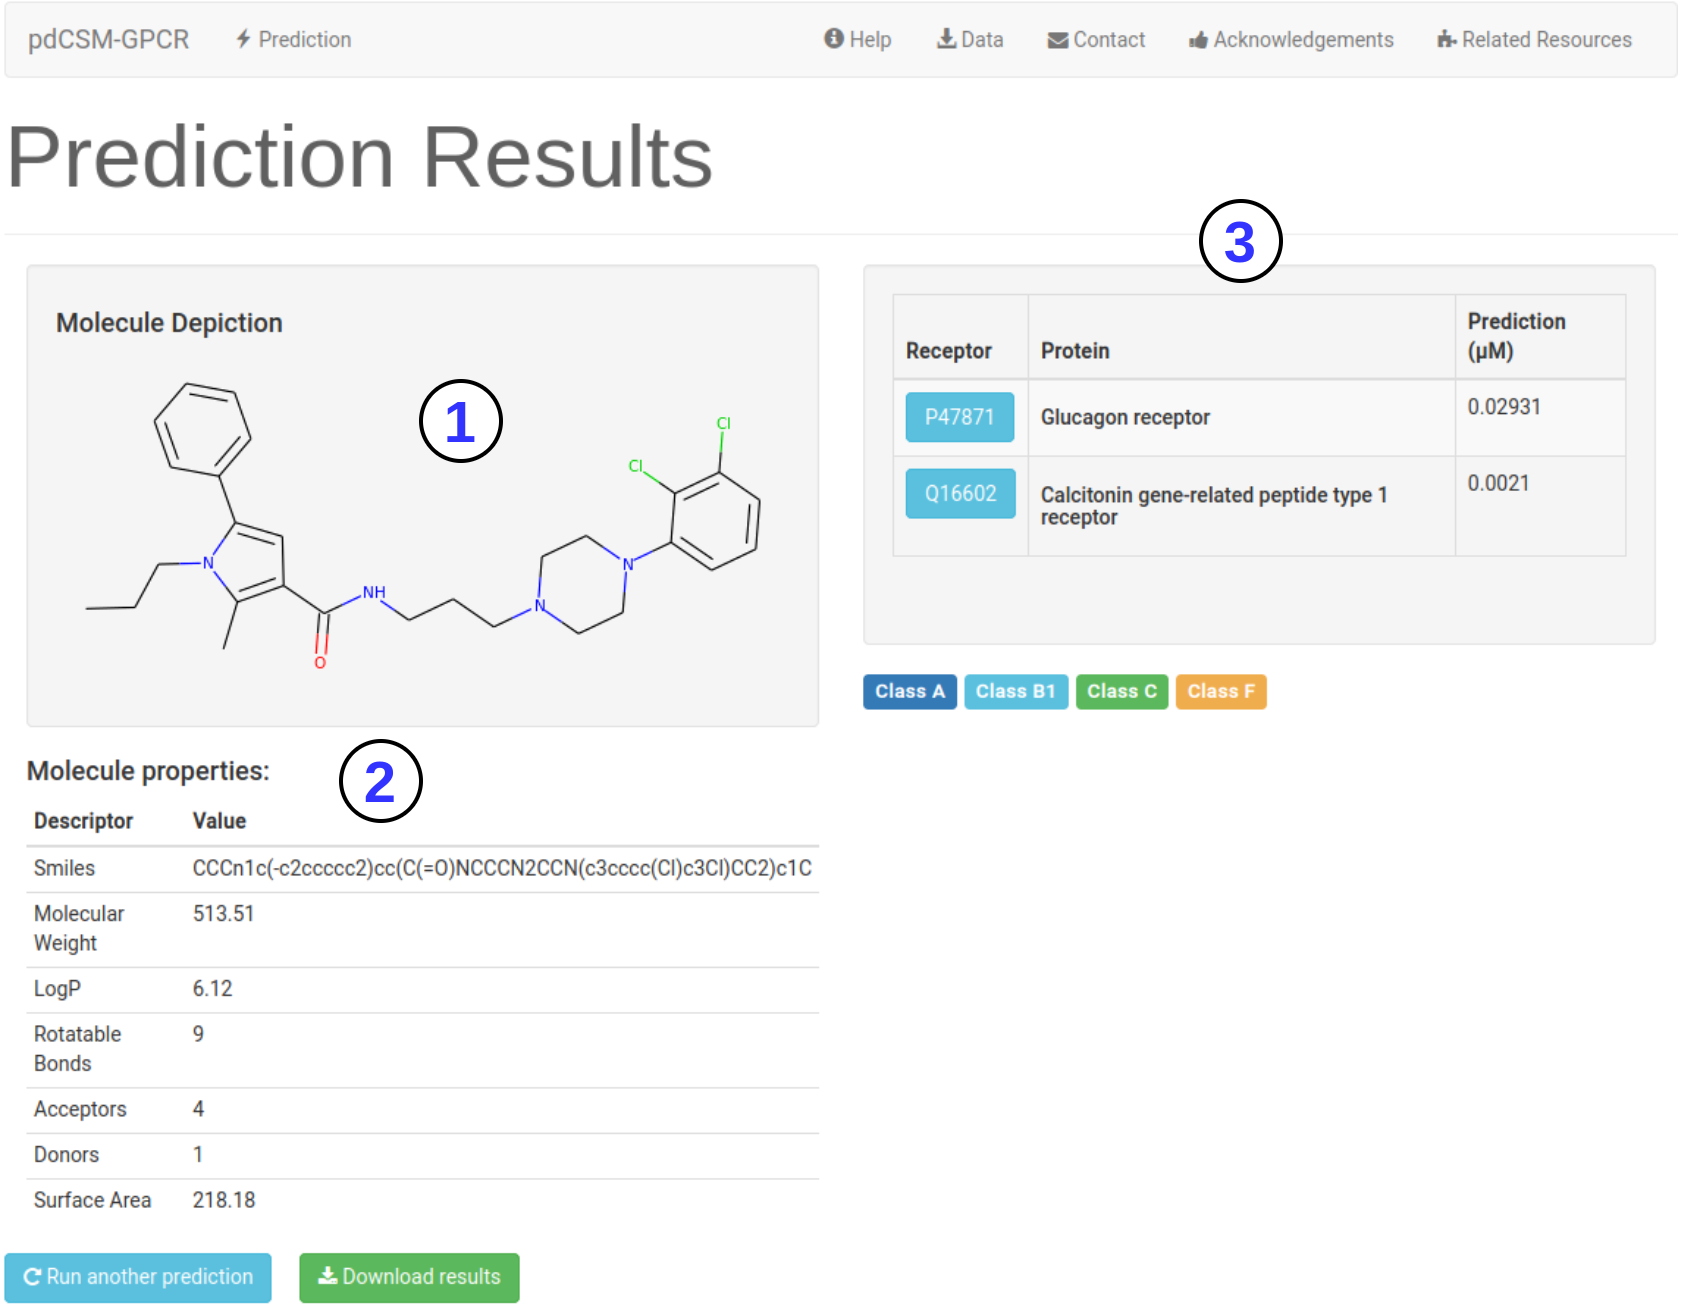Click the Data download arrow icon

[x=945, y=39]
